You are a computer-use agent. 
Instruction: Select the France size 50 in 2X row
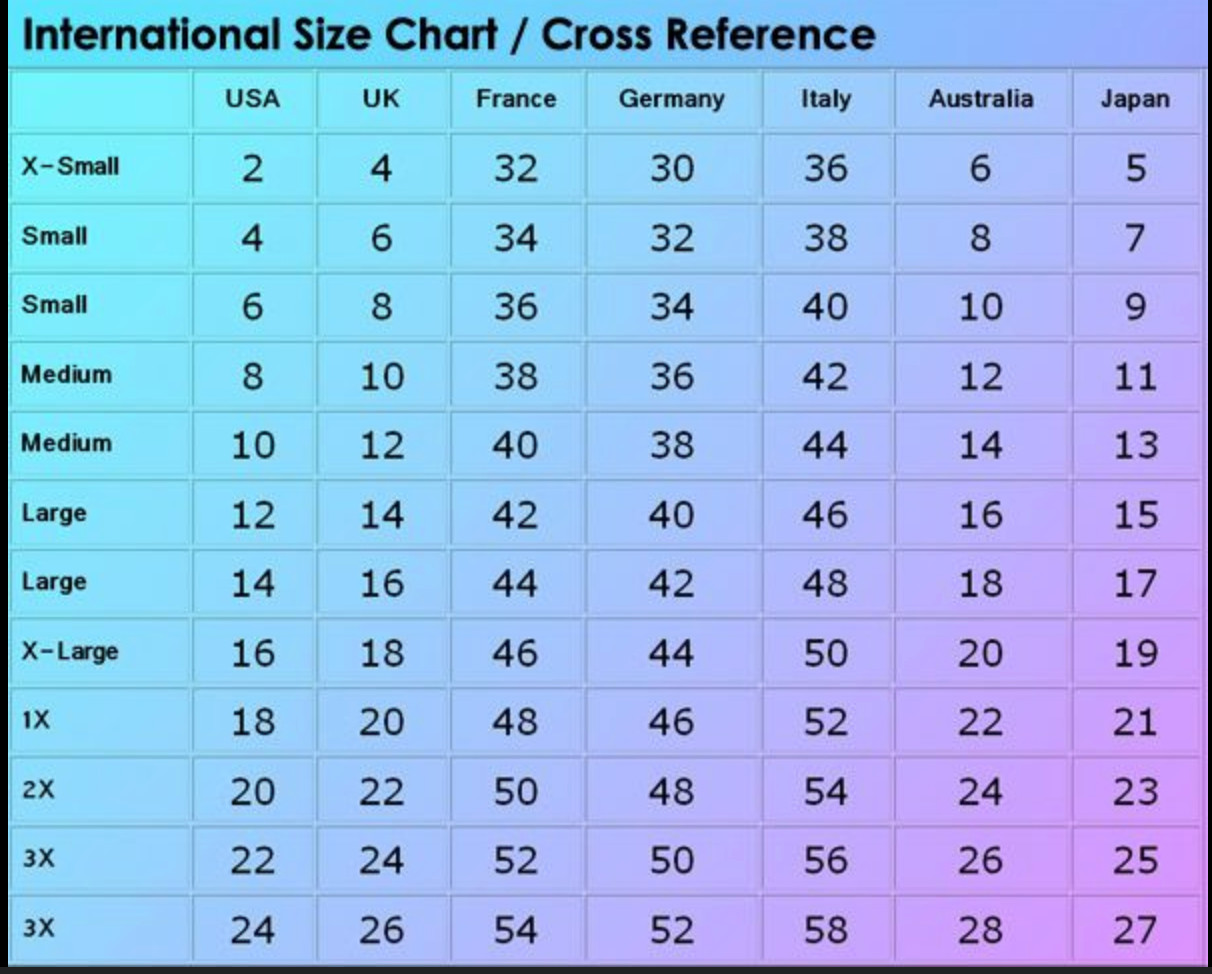[x=515, y=791]
